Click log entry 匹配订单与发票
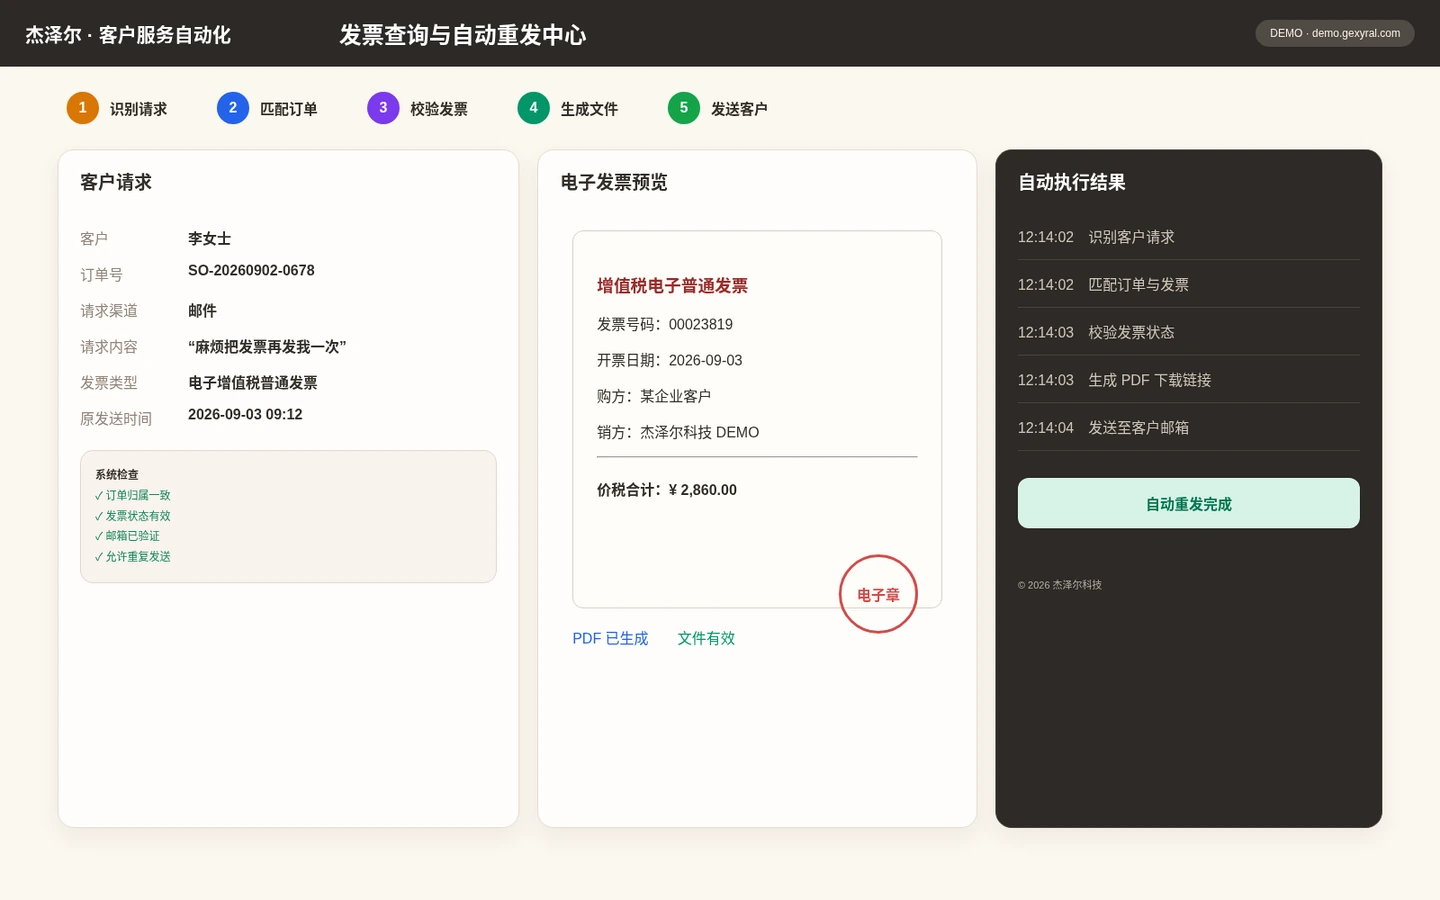The width and height of the screenshot is (1440, 900). 1189,285
